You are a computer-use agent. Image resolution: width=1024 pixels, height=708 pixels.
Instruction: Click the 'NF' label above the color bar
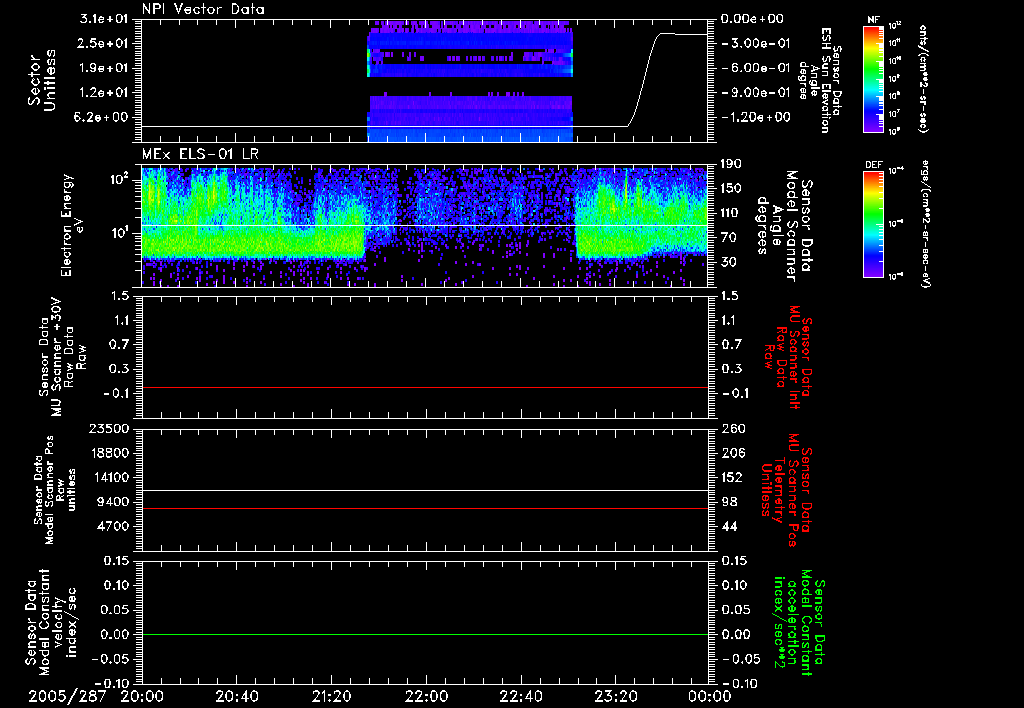coord(874,20)
